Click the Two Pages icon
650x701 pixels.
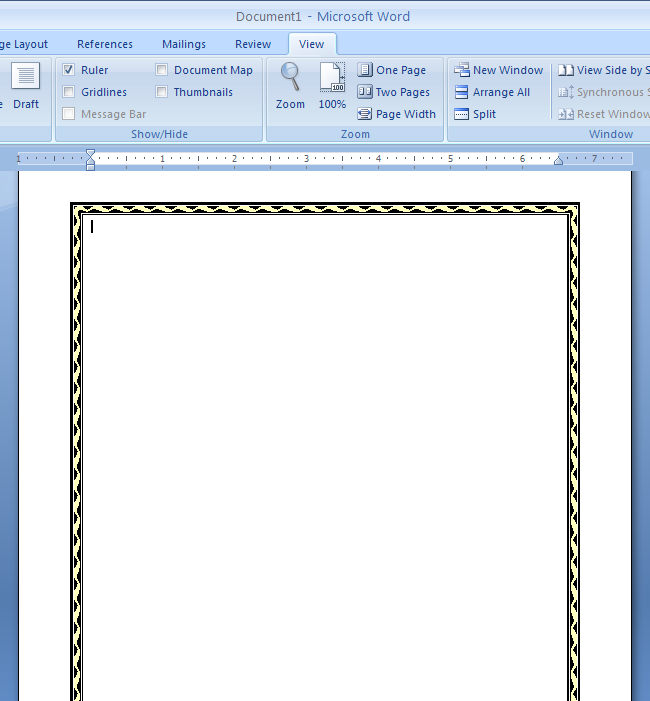tap(365, 92)
